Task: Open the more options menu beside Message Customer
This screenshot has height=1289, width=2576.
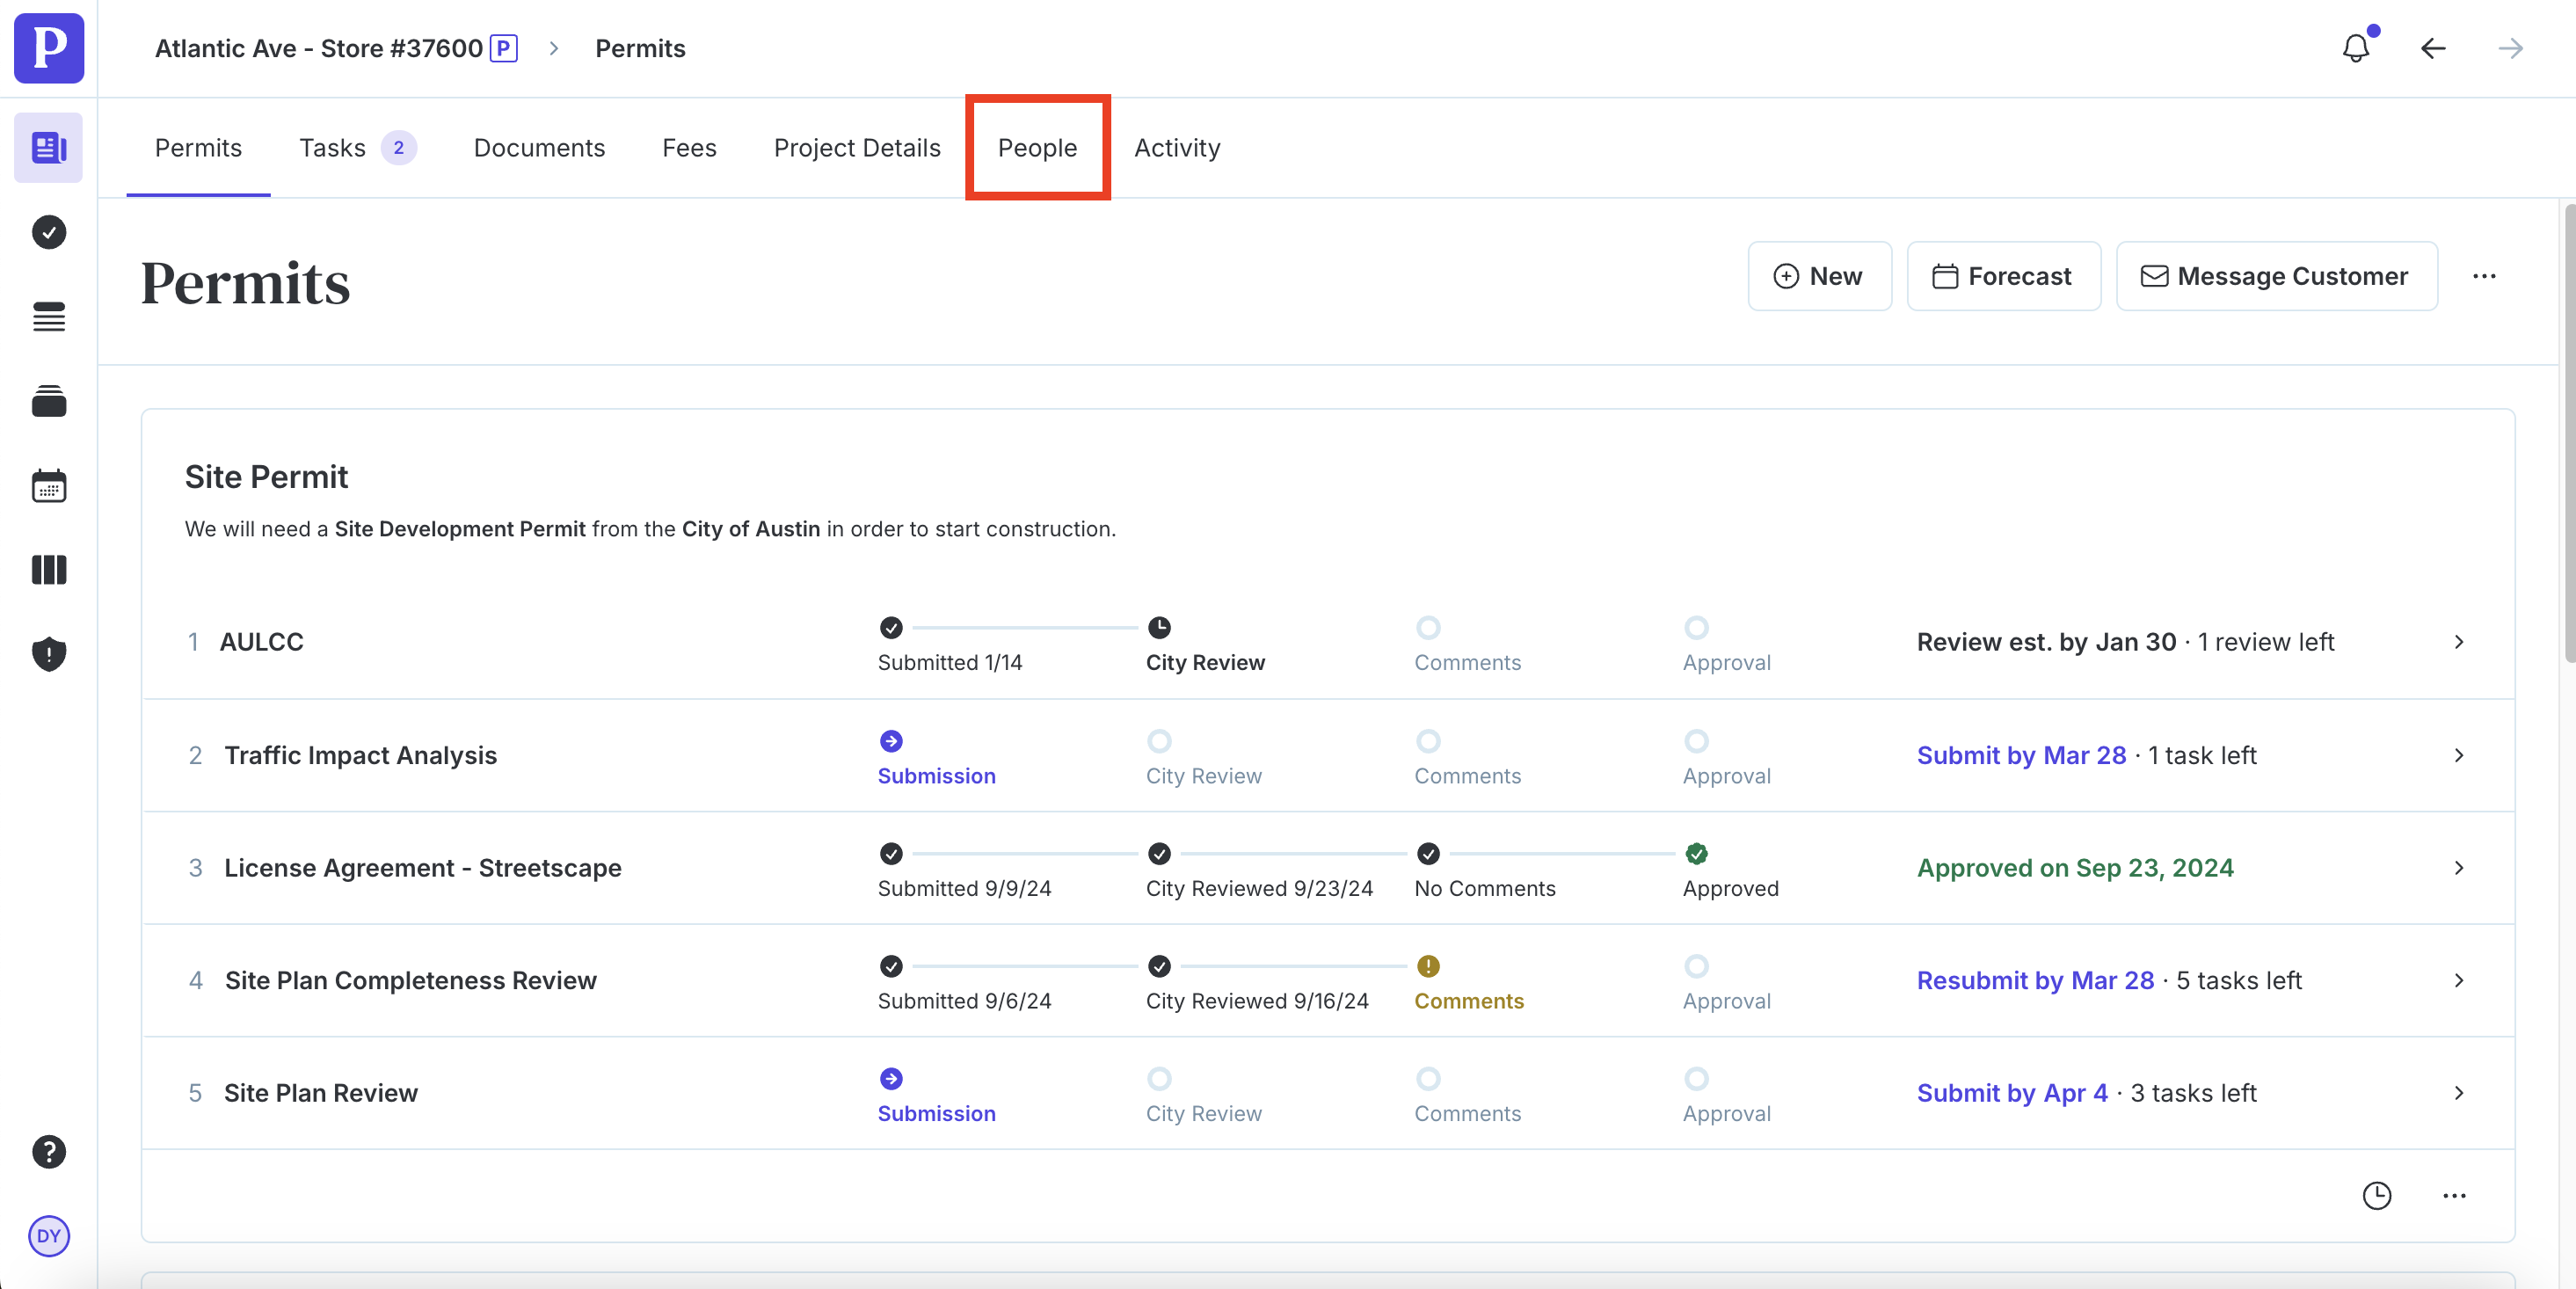Action: 2484,276
